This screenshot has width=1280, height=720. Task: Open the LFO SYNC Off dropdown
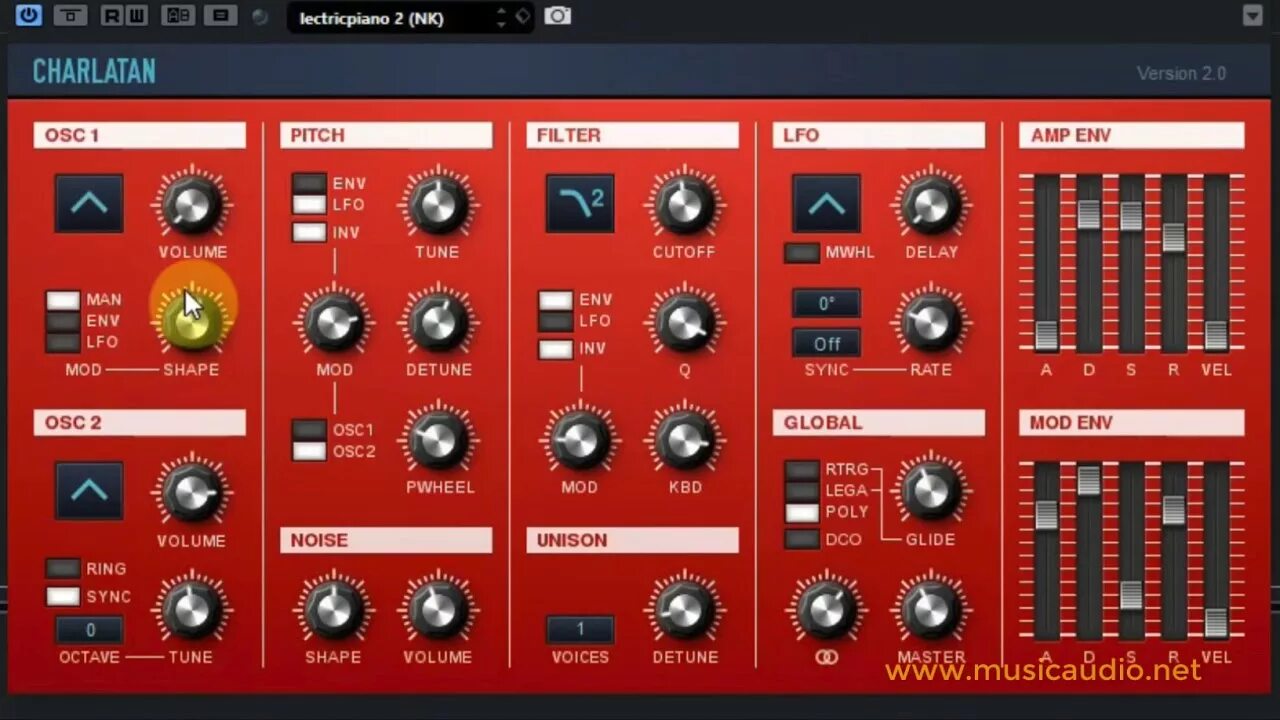pos(826,343)
